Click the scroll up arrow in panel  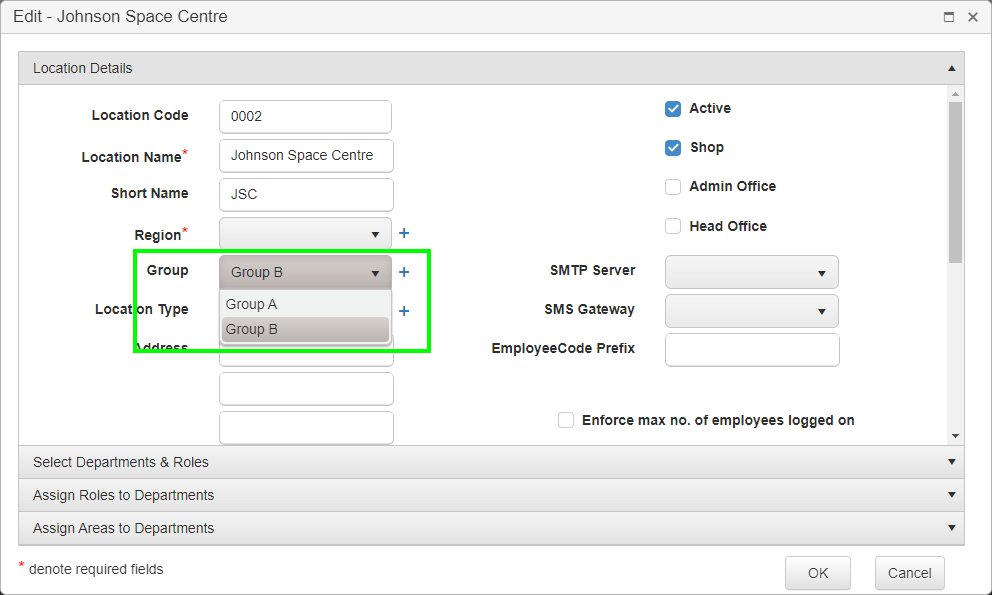click(x=955, y=94)
